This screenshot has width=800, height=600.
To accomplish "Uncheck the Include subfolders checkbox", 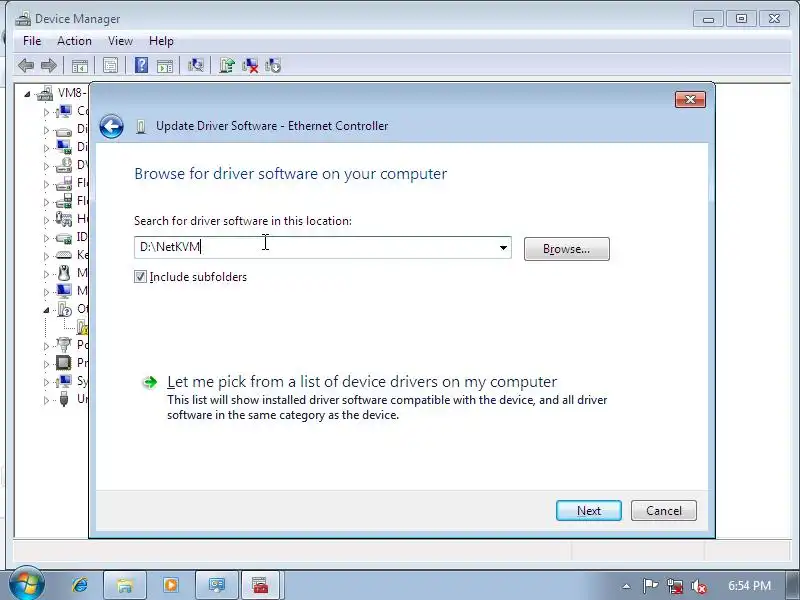I will point(140,277).
